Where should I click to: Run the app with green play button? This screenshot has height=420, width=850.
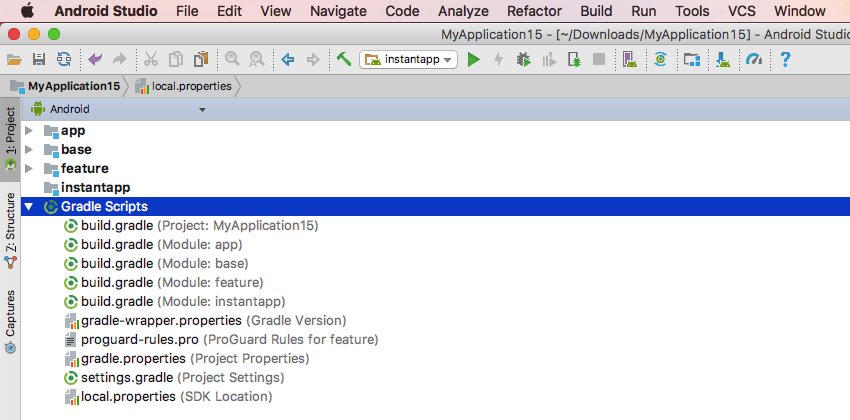click(x=474, y=60)
